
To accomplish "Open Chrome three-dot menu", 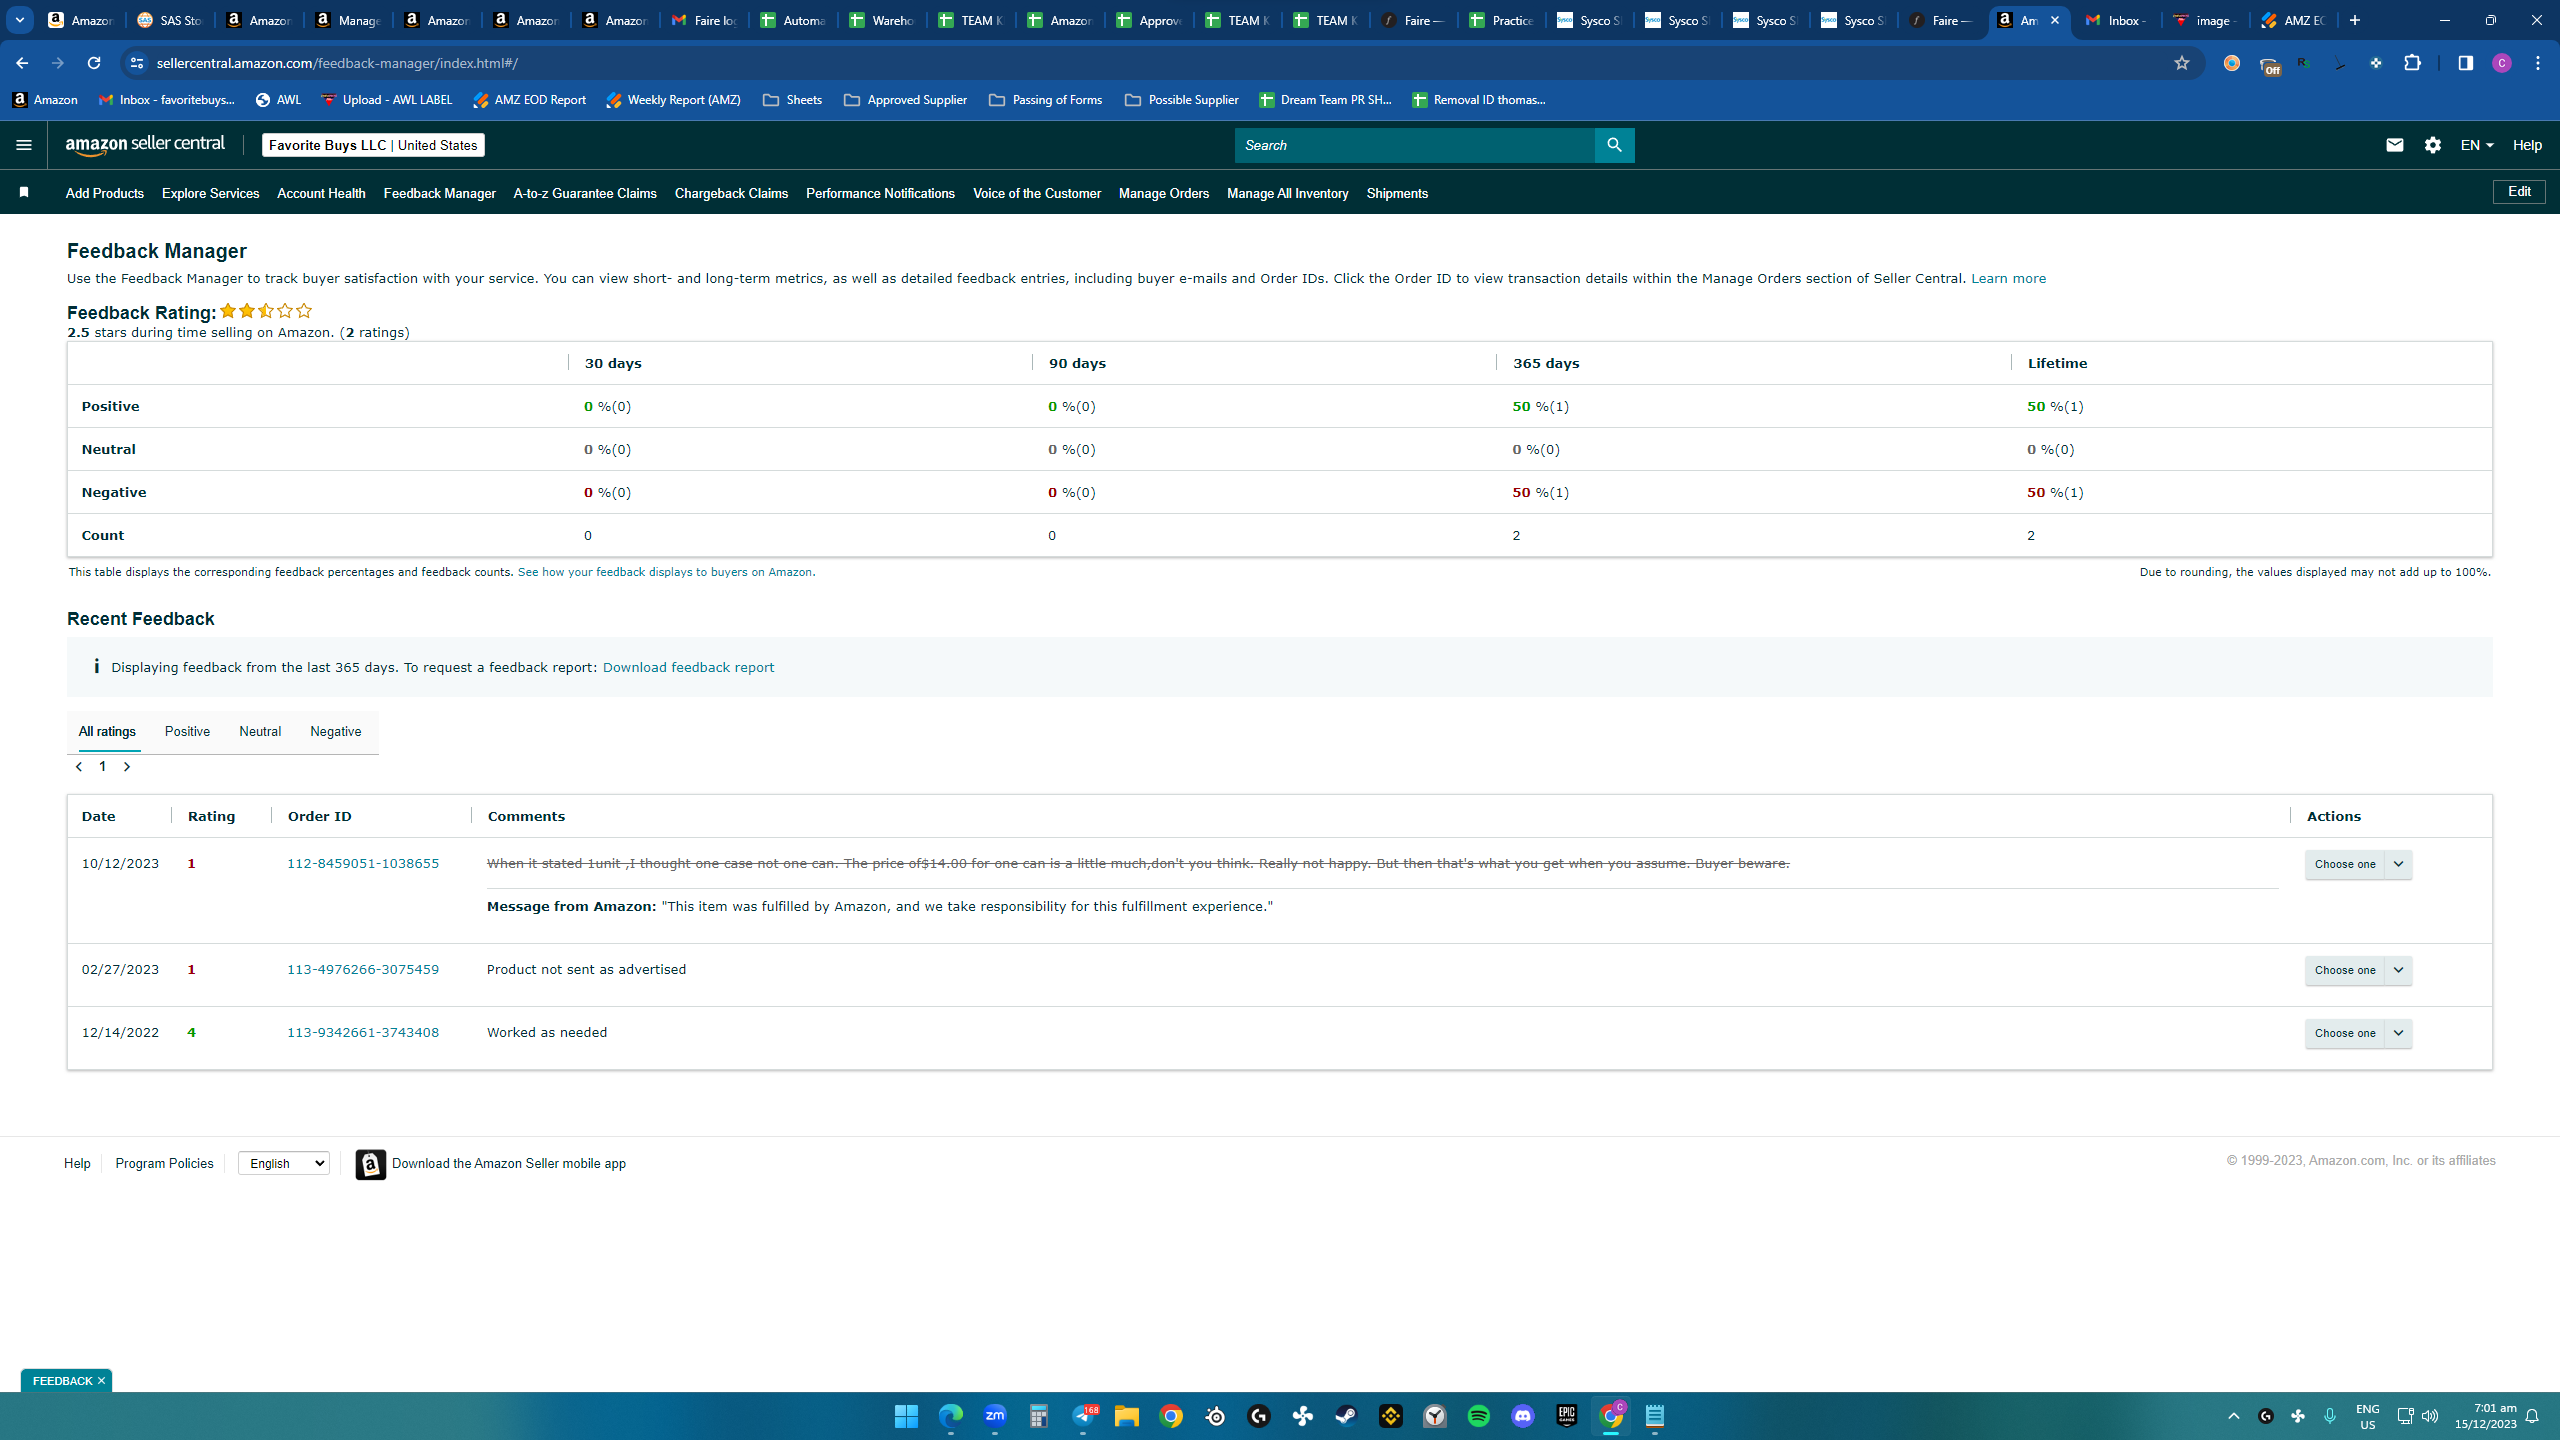I will (x=2538, y=63).
